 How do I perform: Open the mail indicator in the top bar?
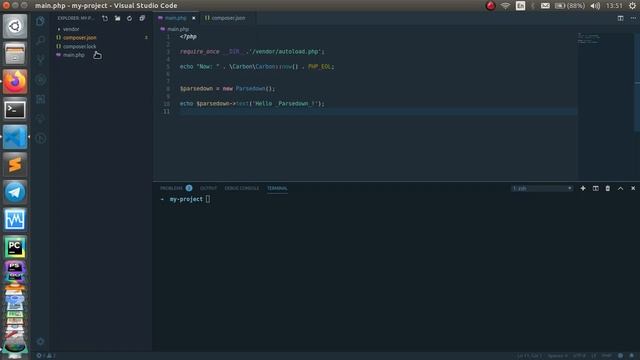click(x=545, y=6)
